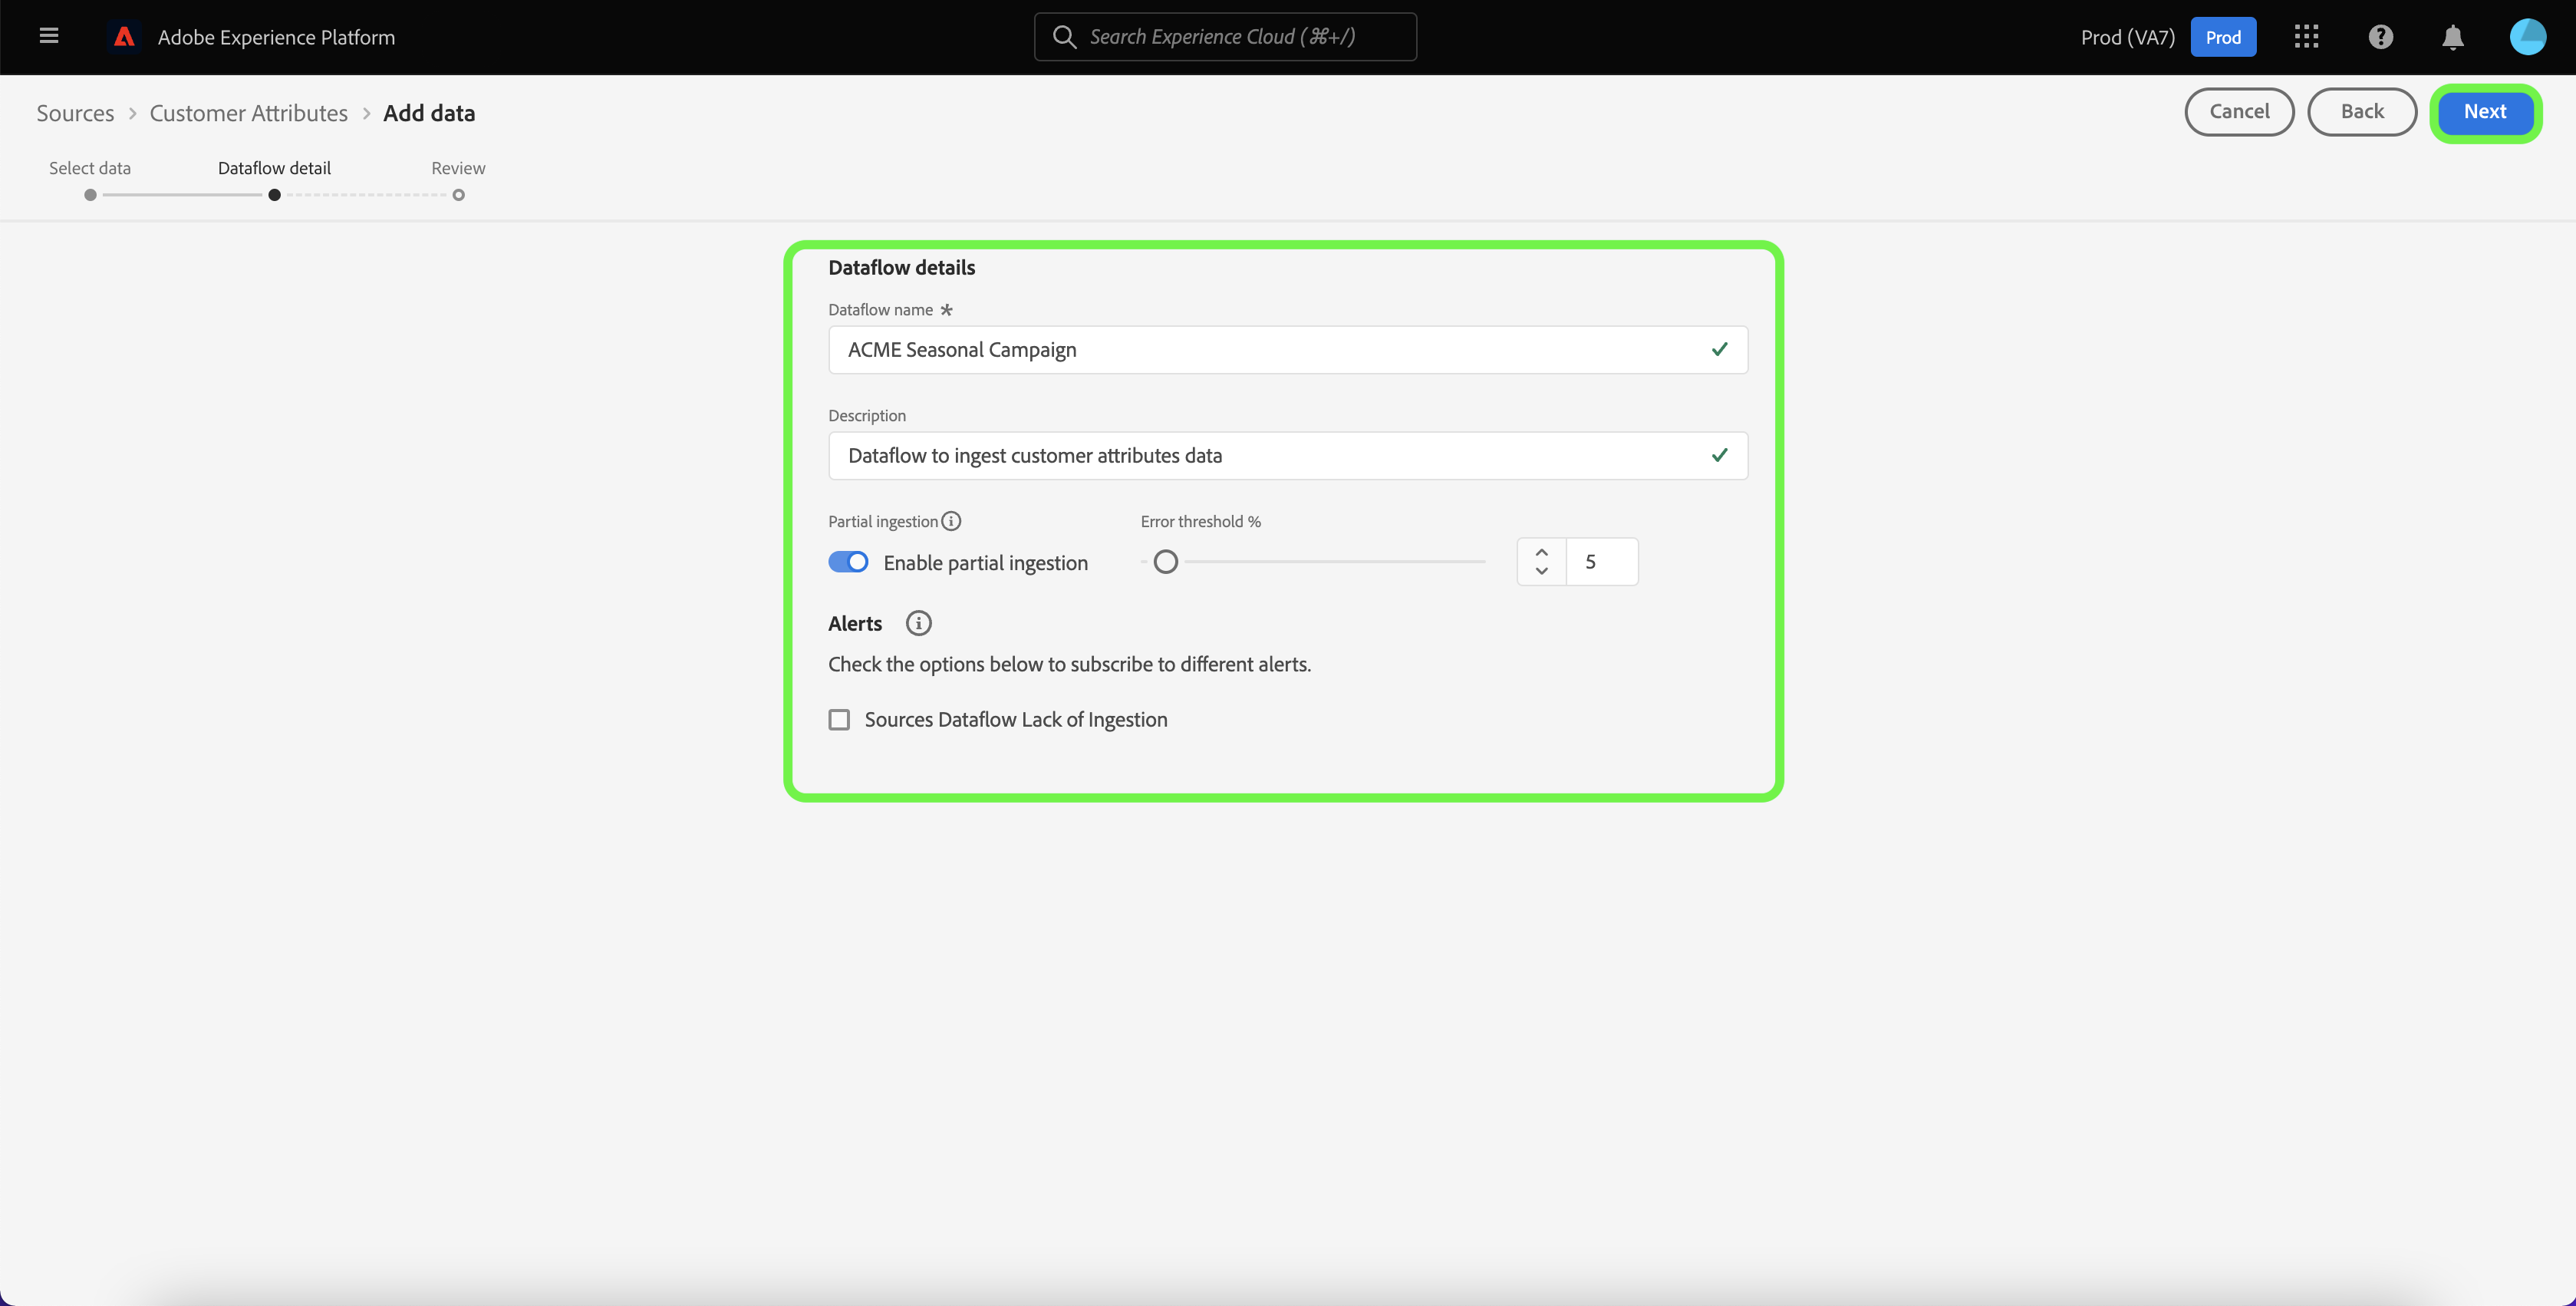
Task: Open the hamburger navigation menu
Action: point(48,37)
